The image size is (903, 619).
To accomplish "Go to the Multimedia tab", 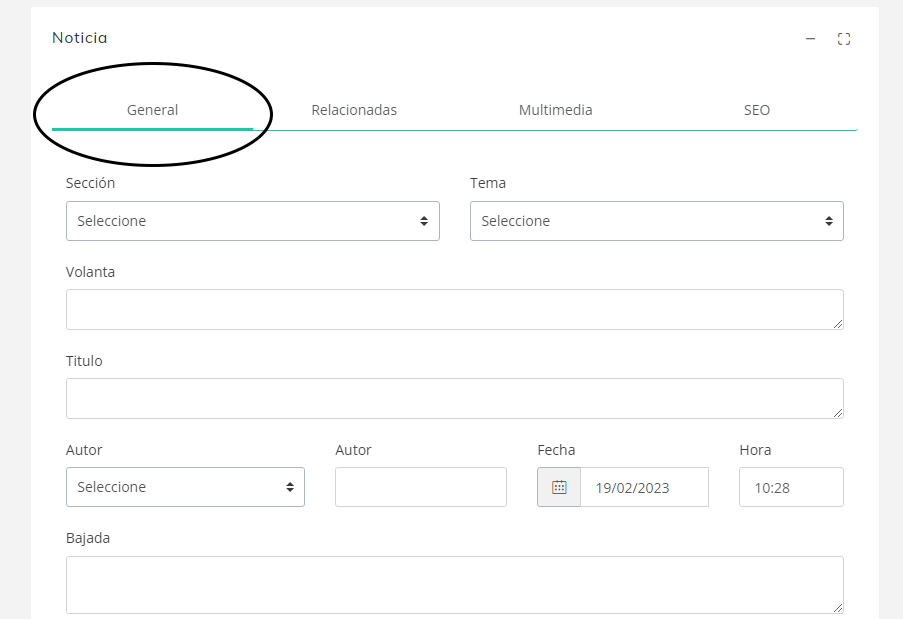I will click(555, 110).
